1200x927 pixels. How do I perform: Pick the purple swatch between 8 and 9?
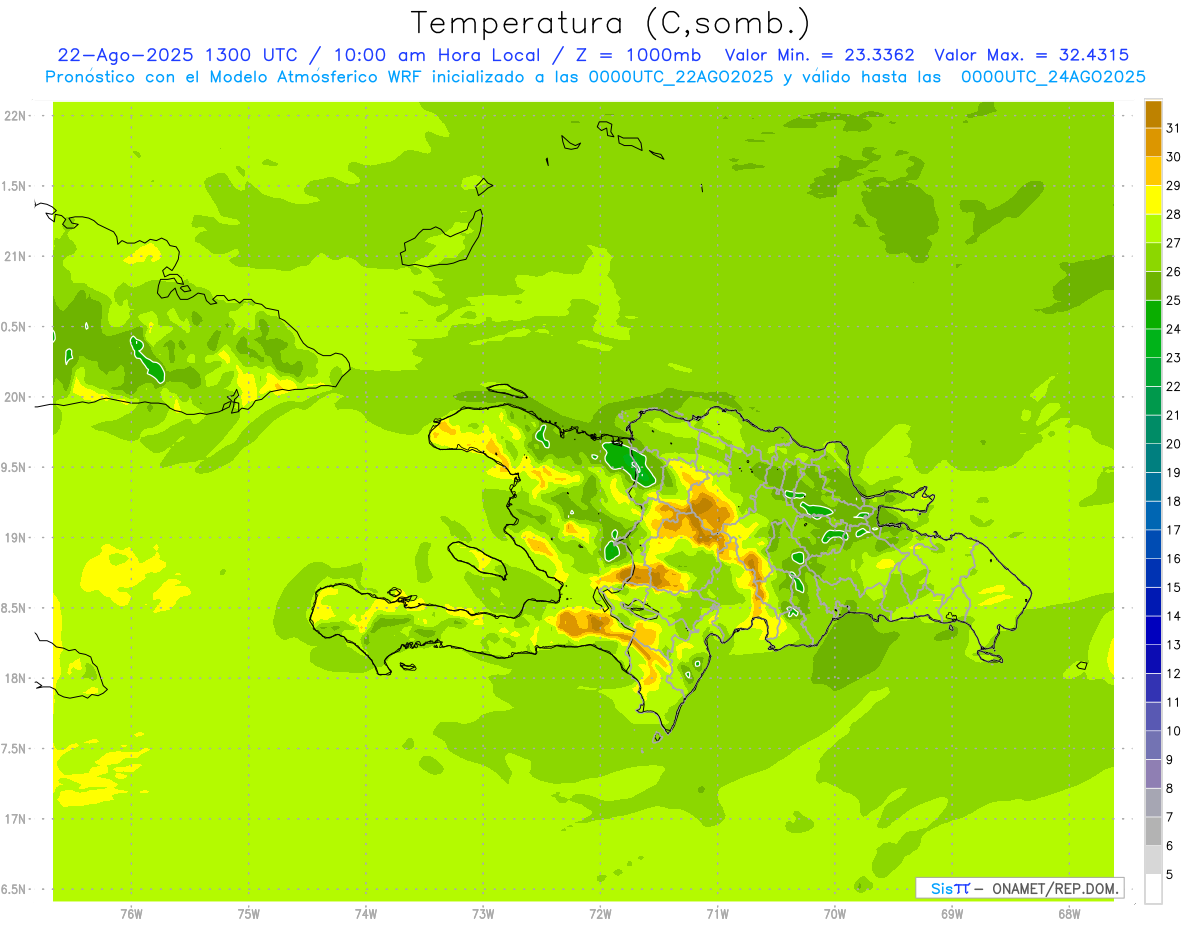click(1153, 774)
